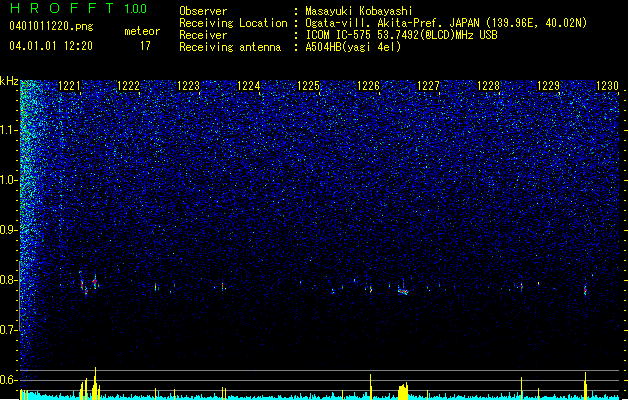Click the 1221 time axis marker
This screenshot has height=400, width=629.
[69, 86]
